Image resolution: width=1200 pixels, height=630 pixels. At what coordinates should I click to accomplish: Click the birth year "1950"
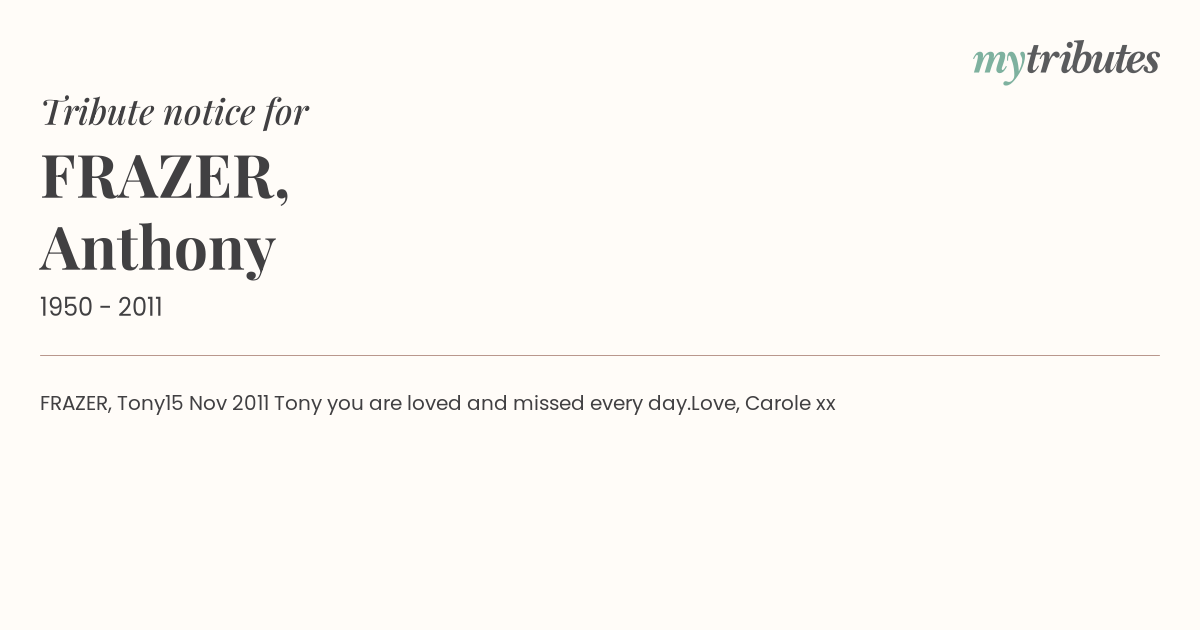[66, 307]
